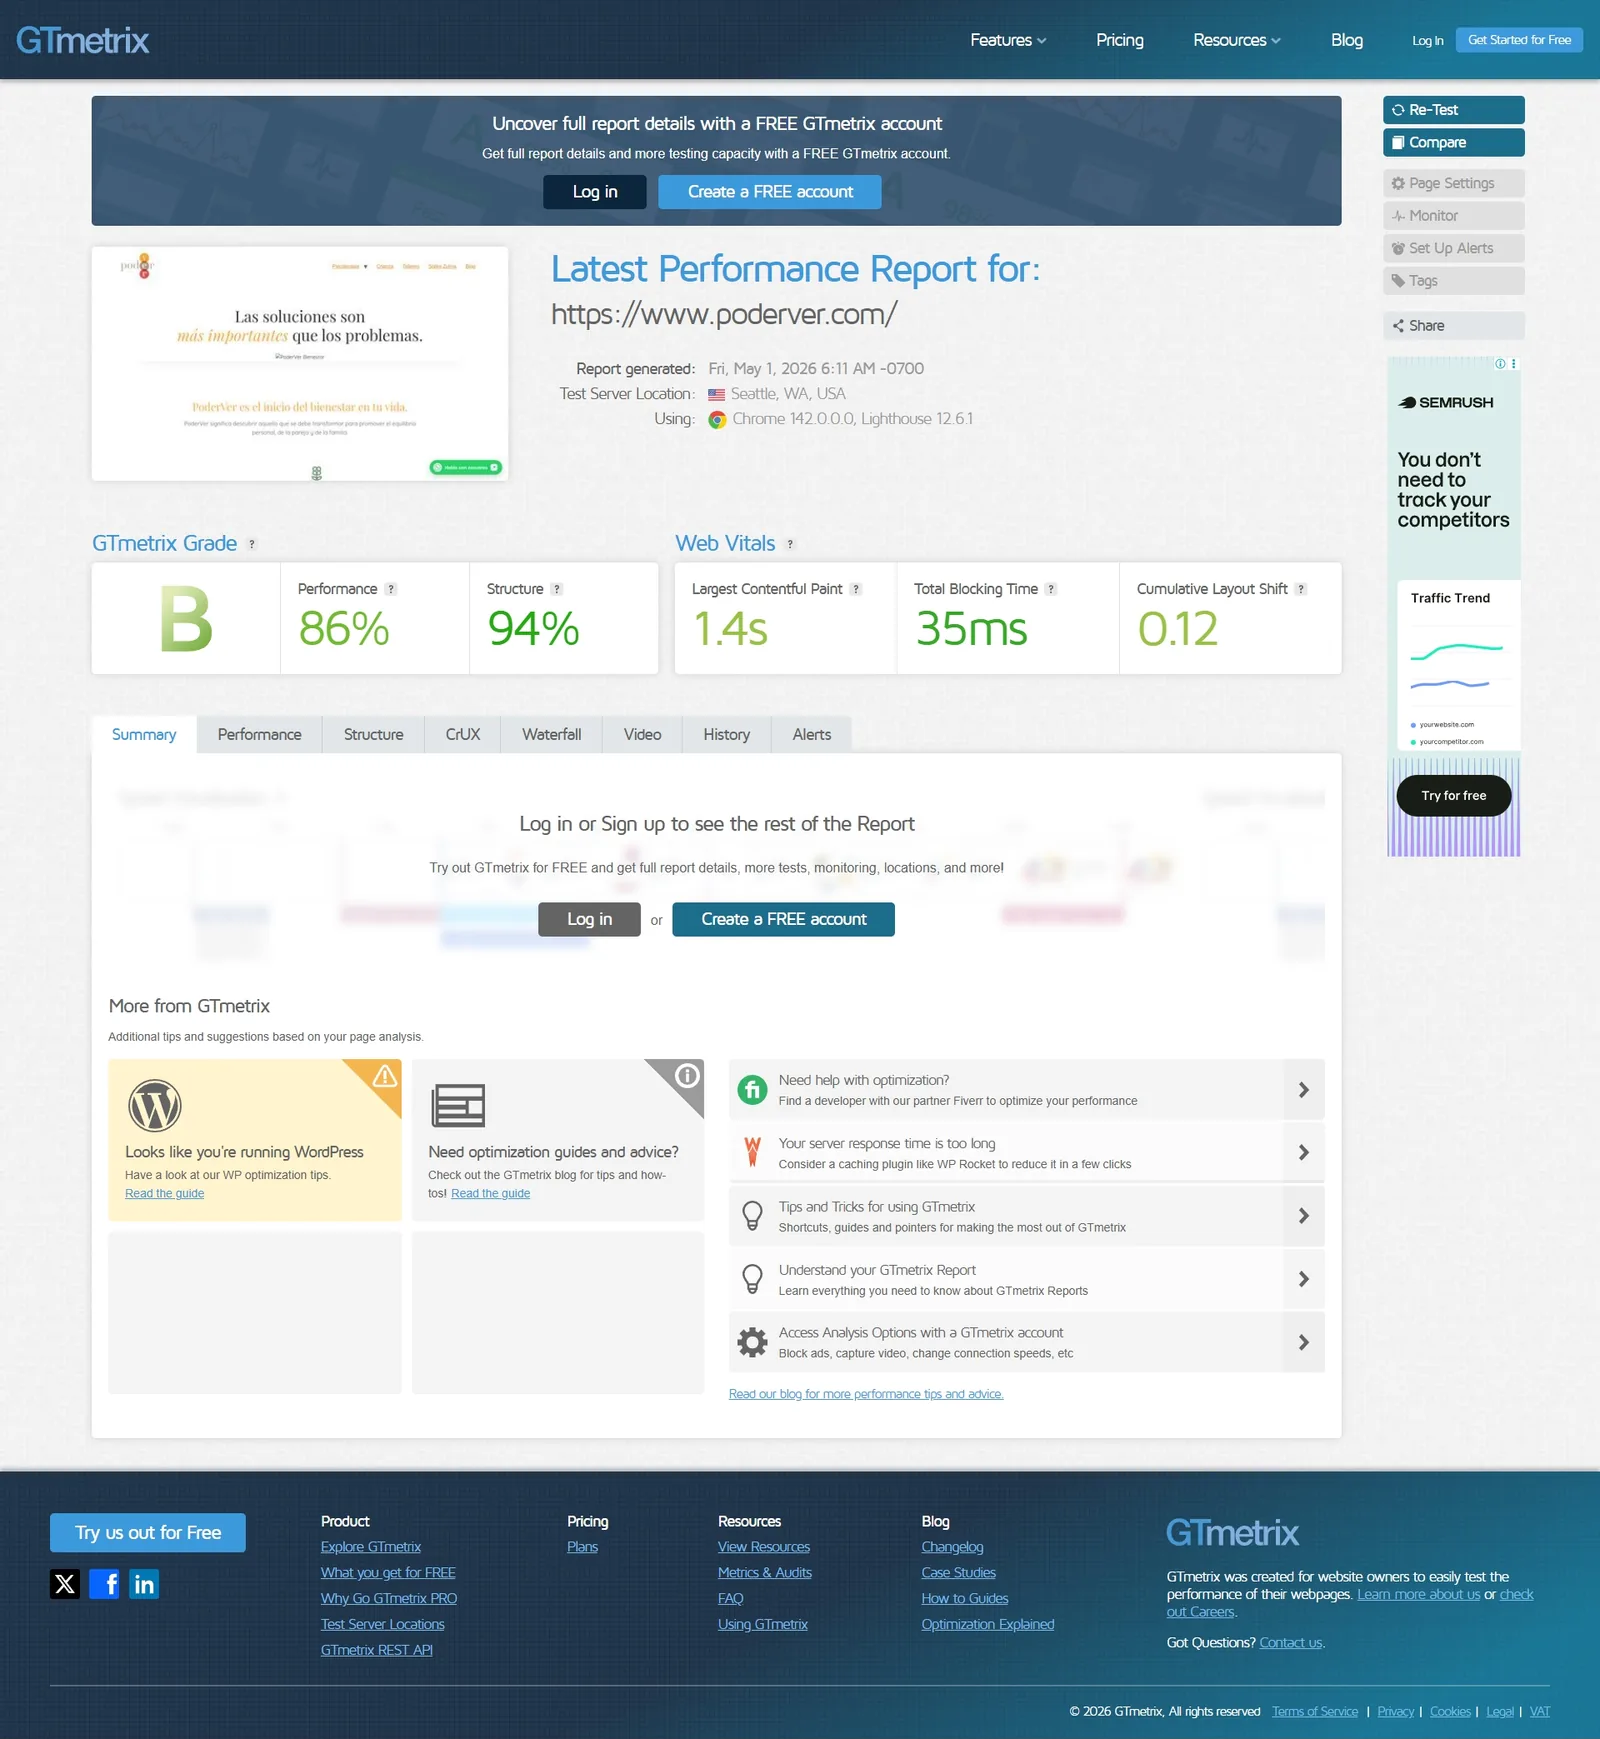The width and height of the screenshot is (1600, 1739).
Task: Switch to the Performance tab
Action: point(260,735)
